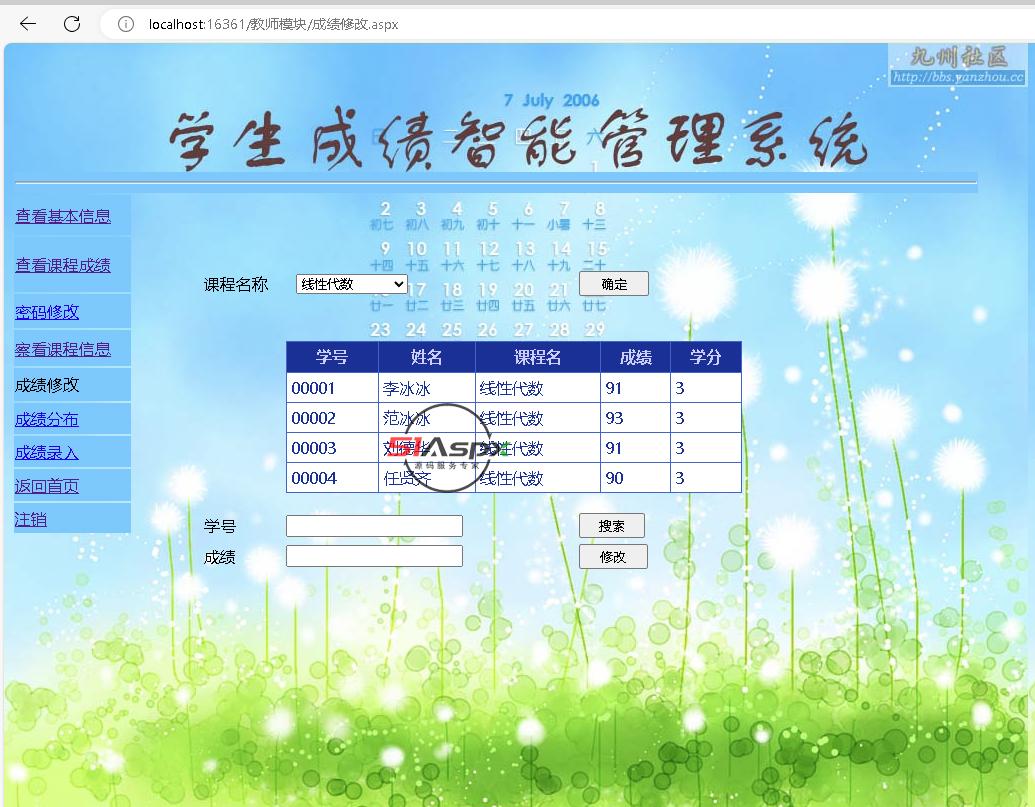The height and width of the screenshot is (807, 1035).
Task: Click 线性代数 in the 00001 row
Action: click(x=537, y=388)
